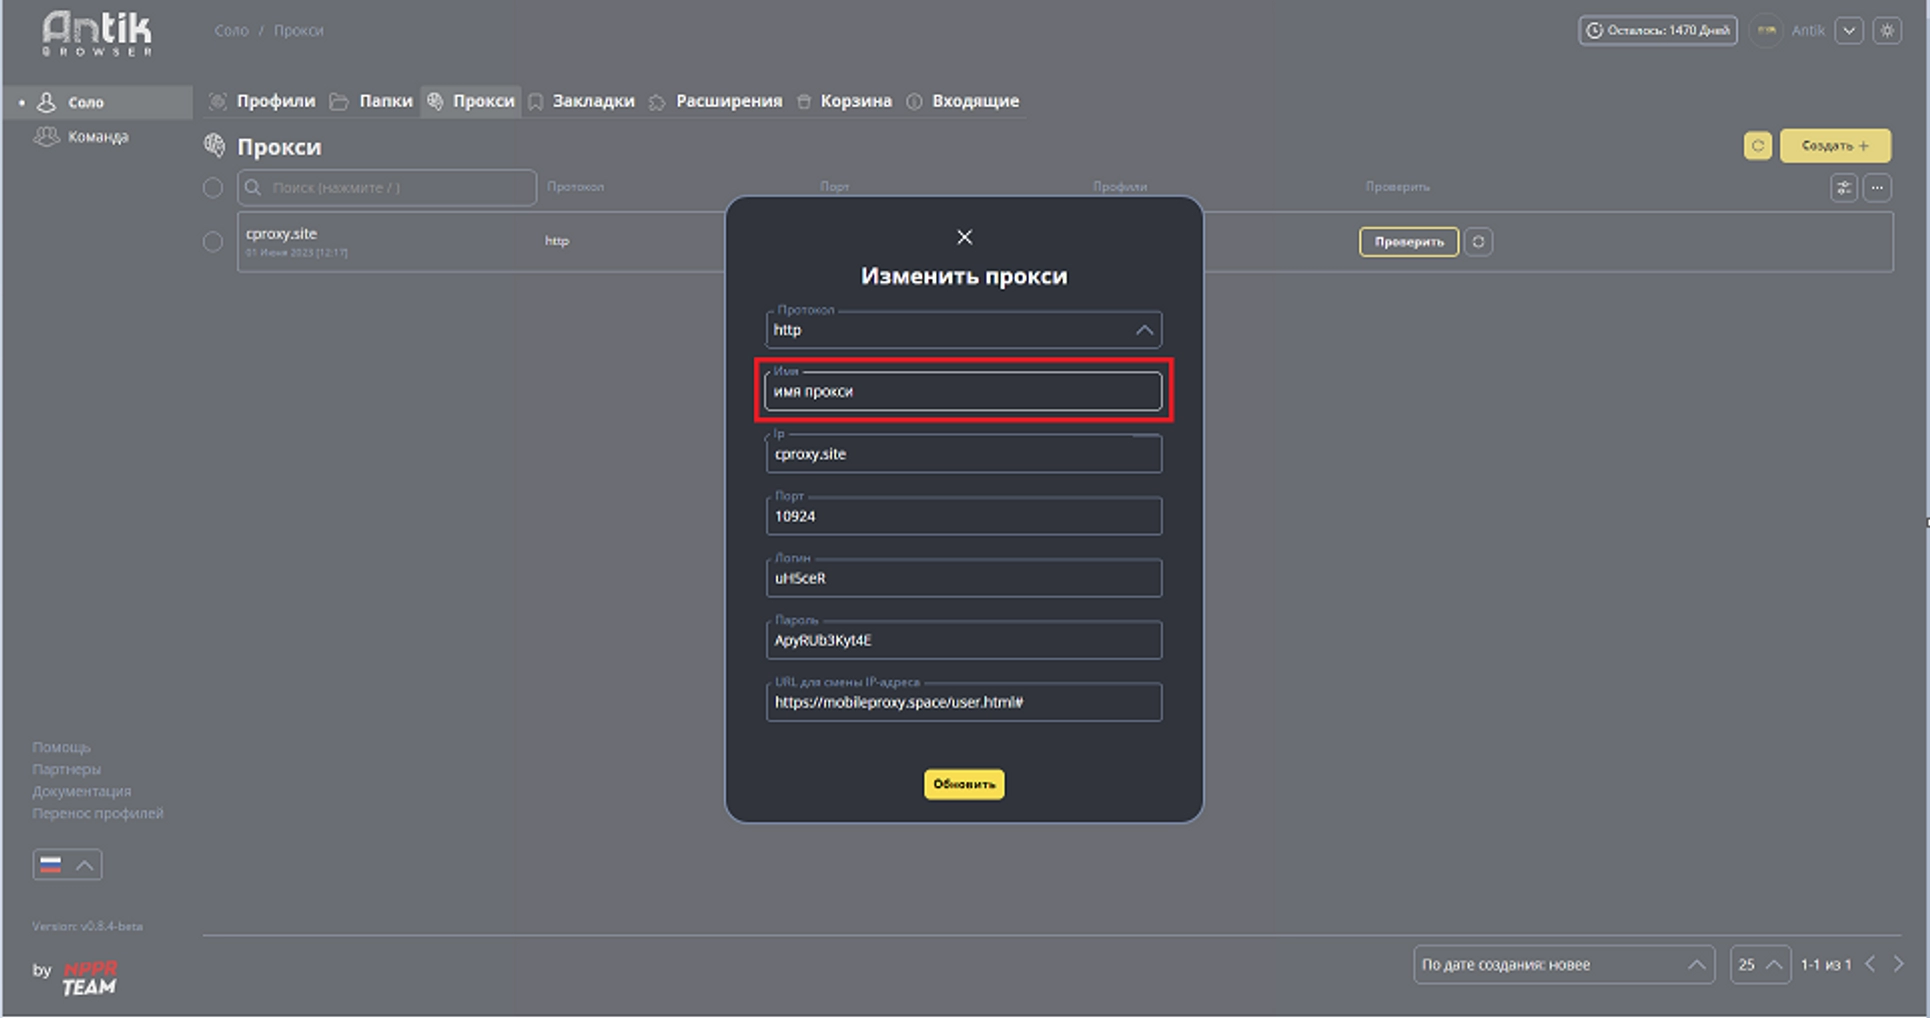Open the По дате создания sort dropdown
Viewport: 1930px width, 1018px height.
(x=1564, y=965)
